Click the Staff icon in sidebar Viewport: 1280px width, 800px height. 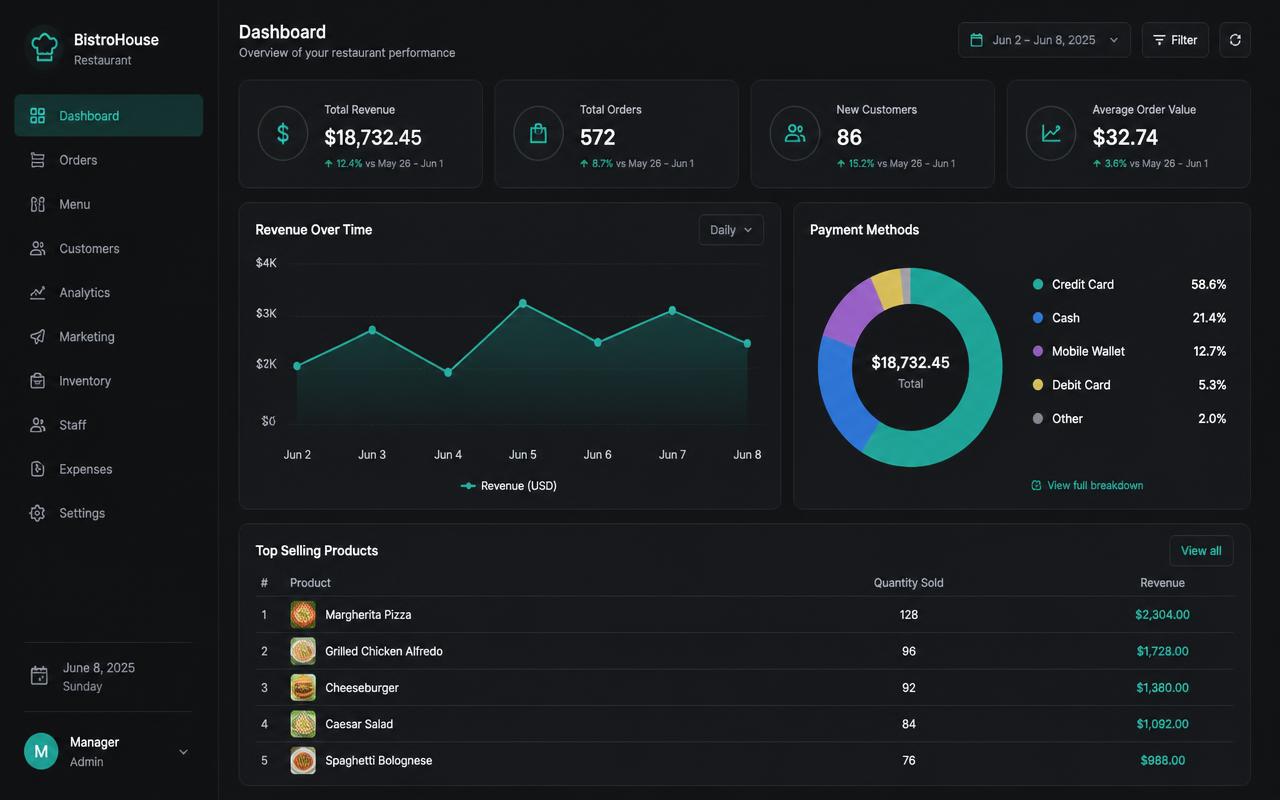pyautogui.click(x=38, y=425)
